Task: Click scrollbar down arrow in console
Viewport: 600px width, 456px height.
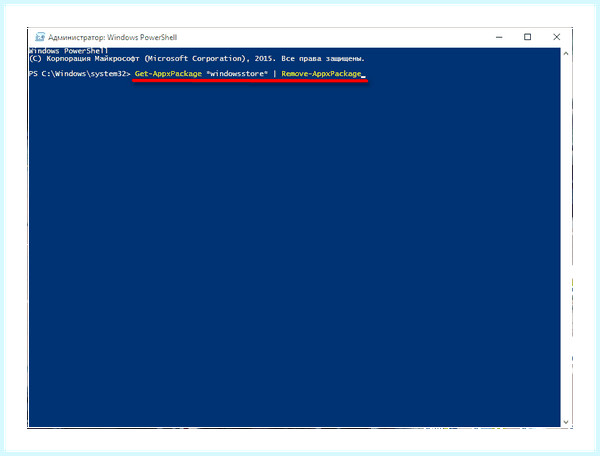Action: pyautogui.click(x=566, y=422)
